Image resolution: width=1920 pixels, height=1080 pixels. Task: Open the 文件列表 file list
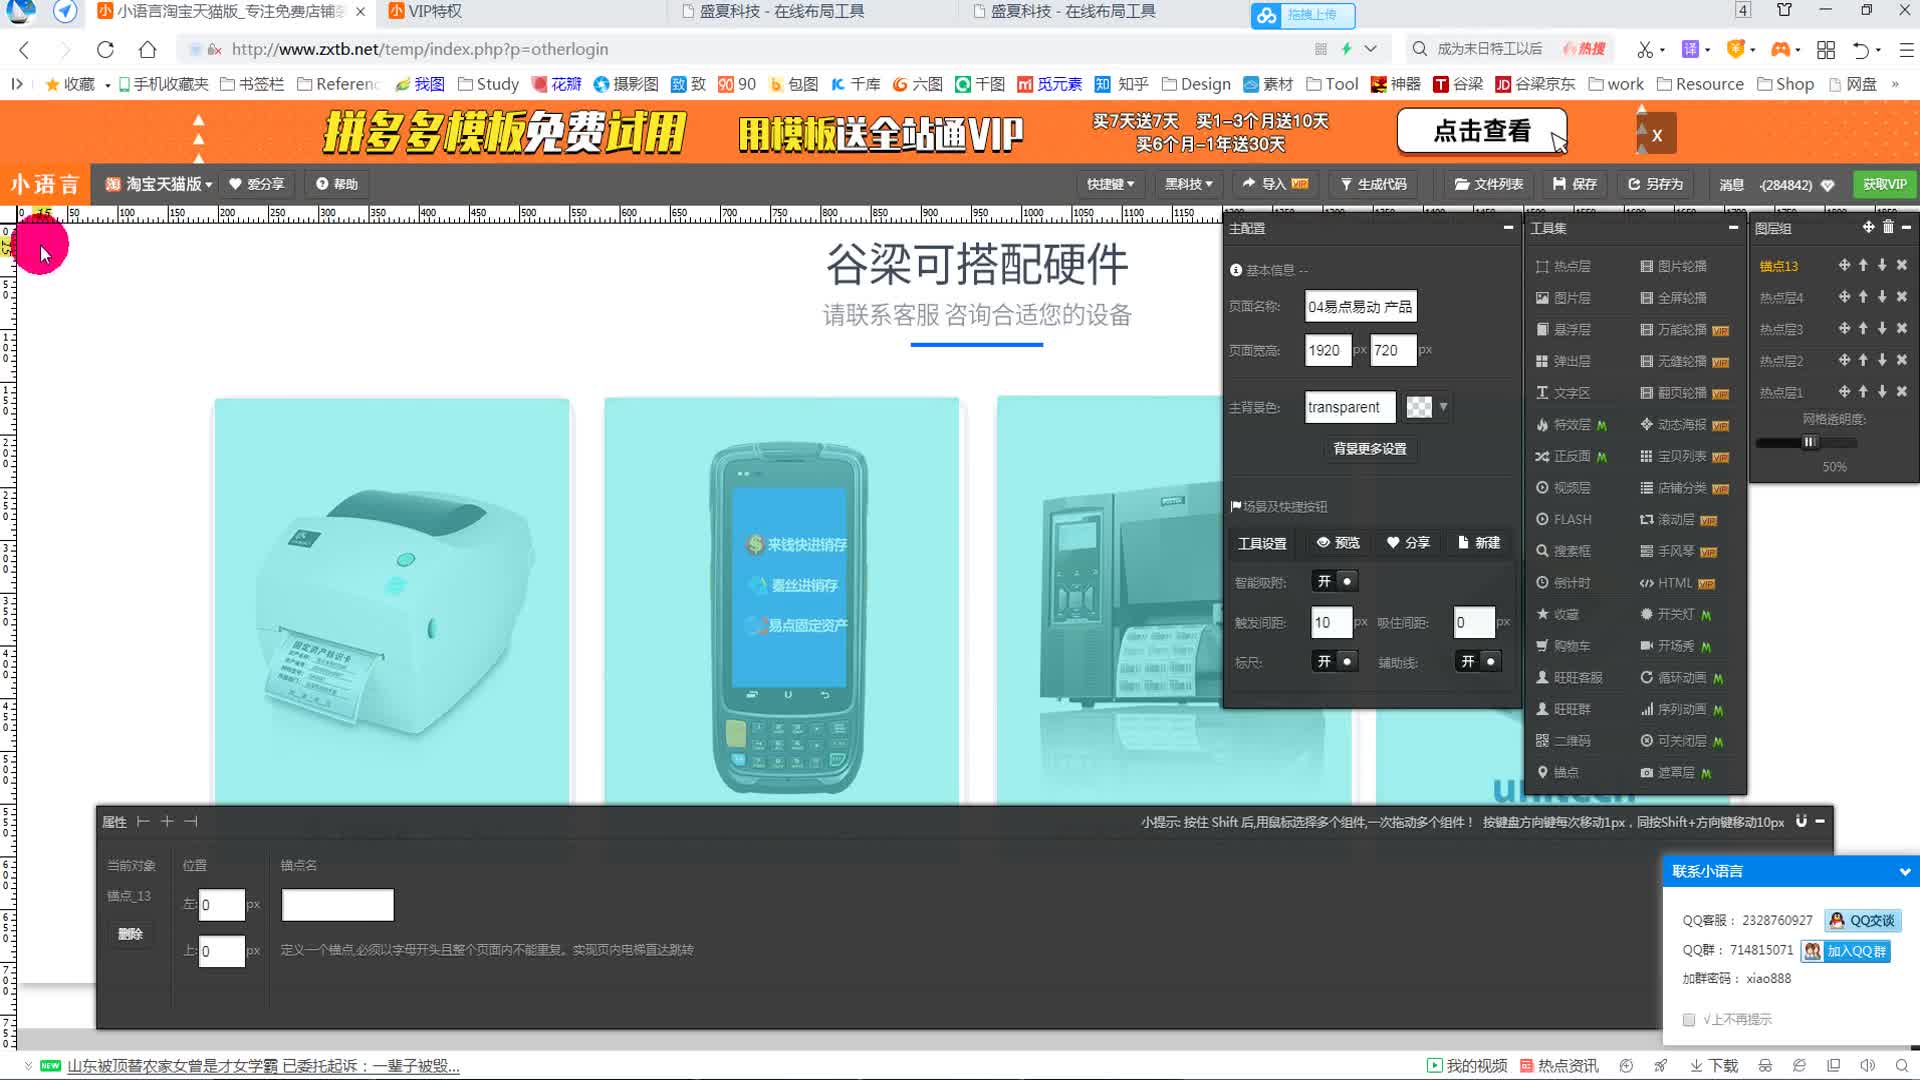tap(1489, 184)
